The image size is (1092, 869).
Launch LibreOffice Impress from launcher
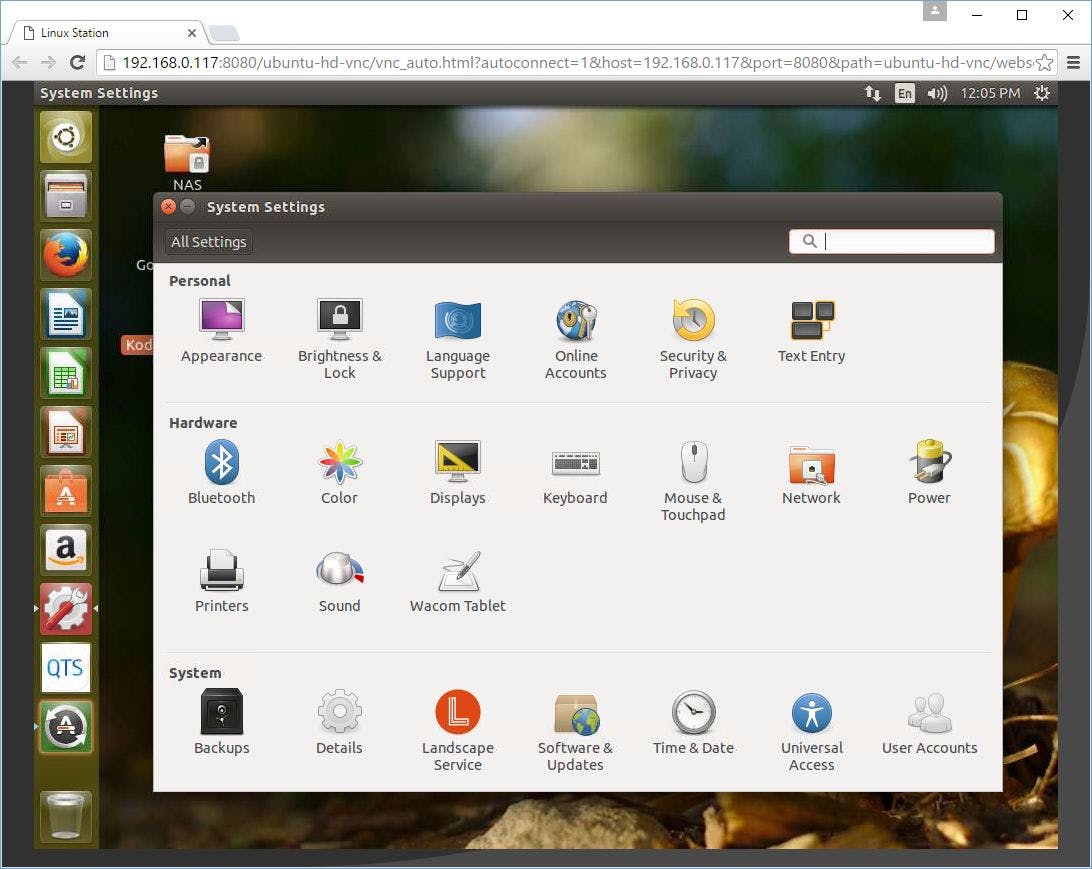(x=65, y=432)
